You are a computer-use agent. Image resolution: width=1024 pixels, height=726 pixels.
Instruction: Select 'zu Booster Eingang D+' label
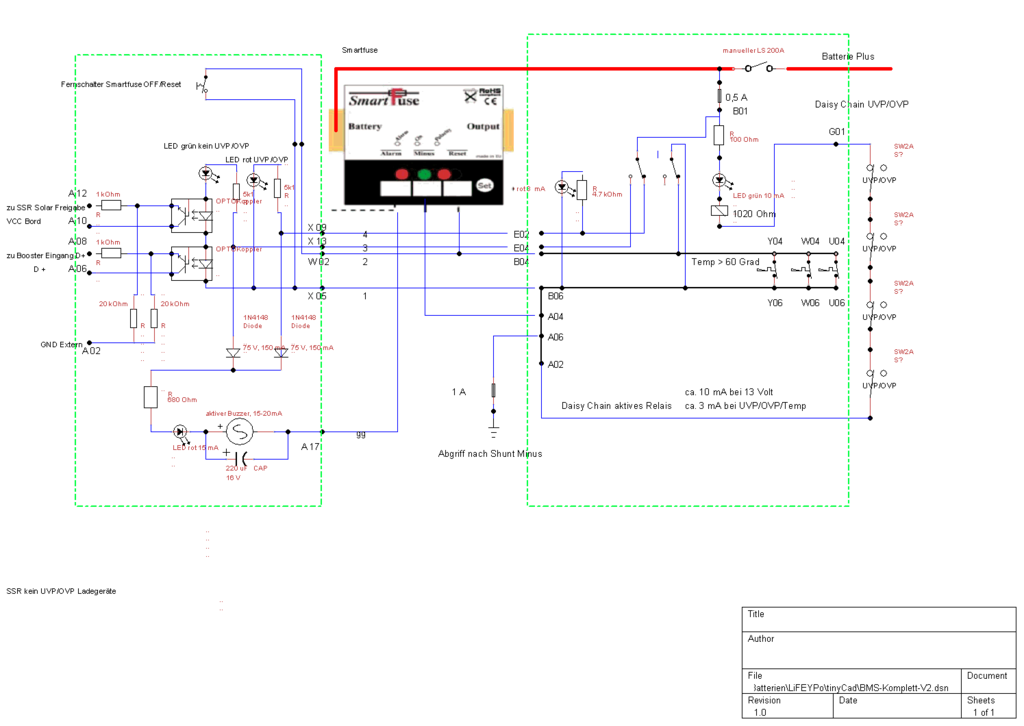pos(46,256)
